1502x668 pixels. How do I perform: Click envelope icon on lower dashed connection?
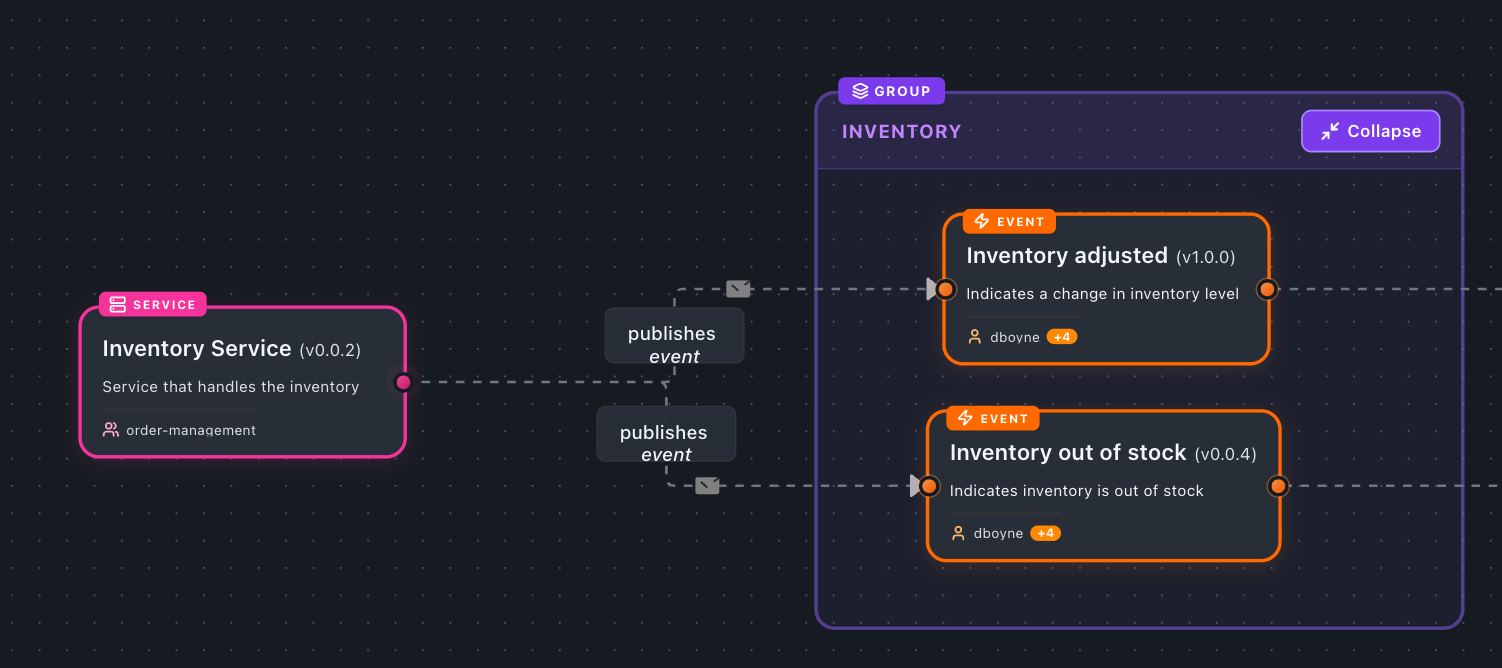click(x=707, y=486)
